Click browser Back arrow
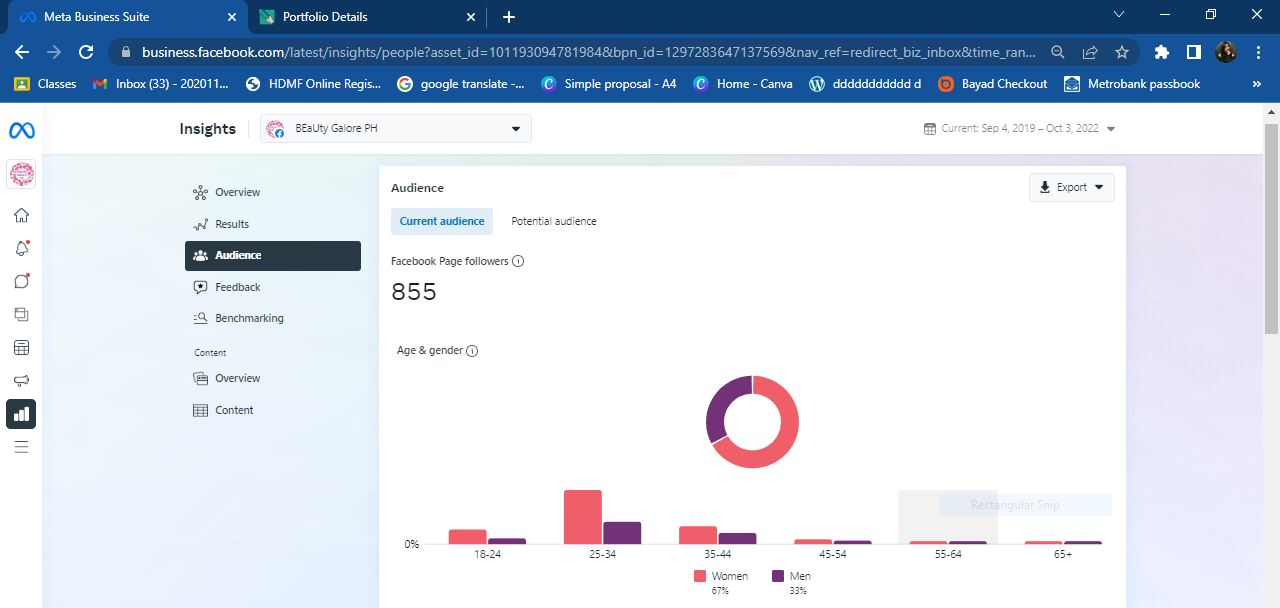1280x608 pixels. point(22,52)
